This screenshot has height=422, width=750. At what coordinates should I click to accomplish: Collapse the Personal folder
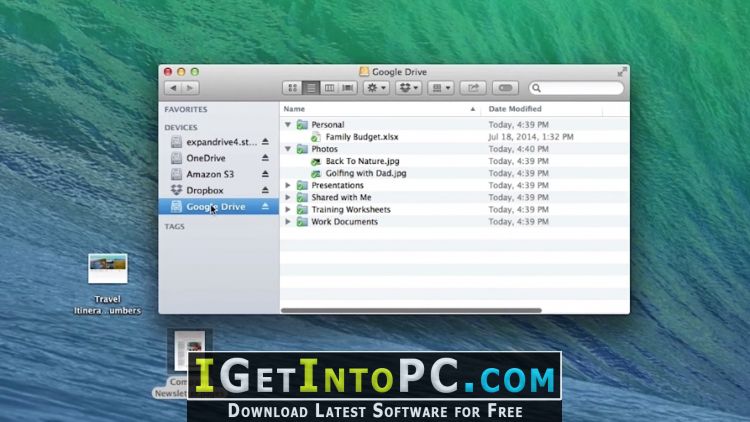tap(288, 124)
